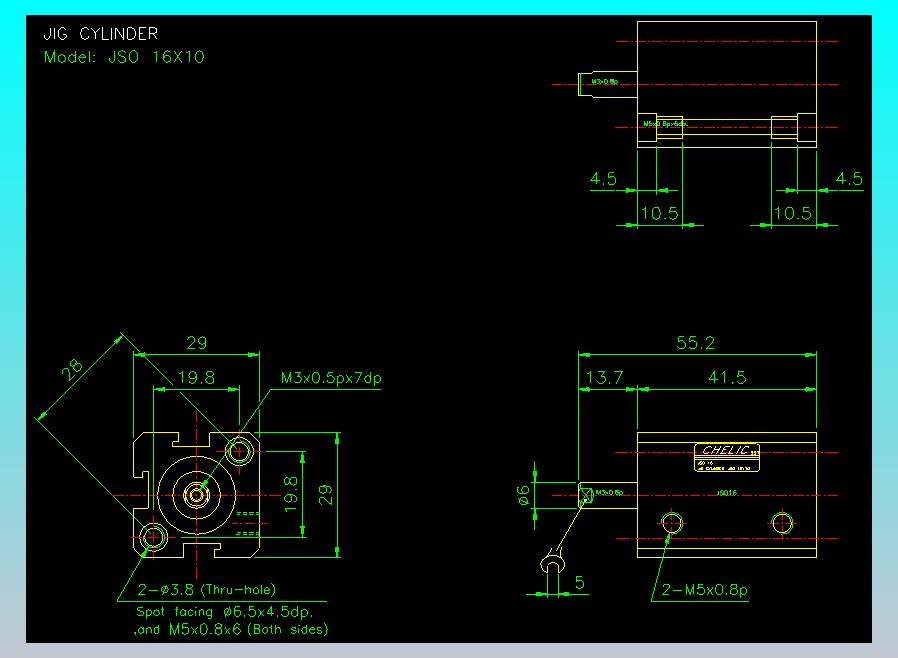Viewport: 898px width, 658px height.
Task: Select the left 4.5 dimension in top view
Action: pyautogui.click(x=604, y=179)
